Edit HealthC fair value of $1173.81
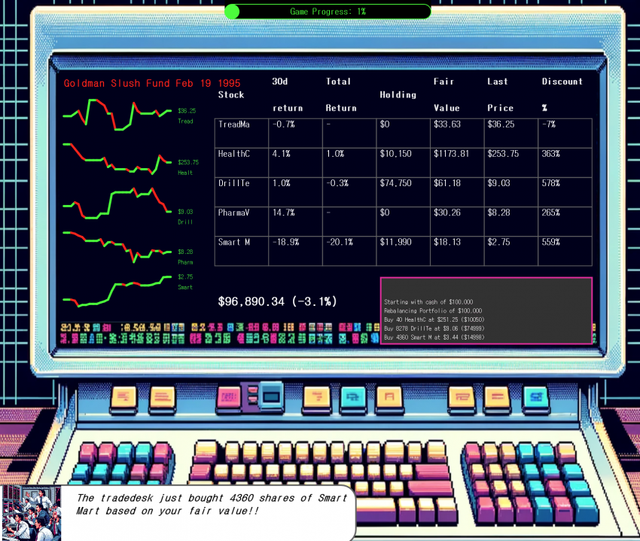640x541 pixels. 451,154
